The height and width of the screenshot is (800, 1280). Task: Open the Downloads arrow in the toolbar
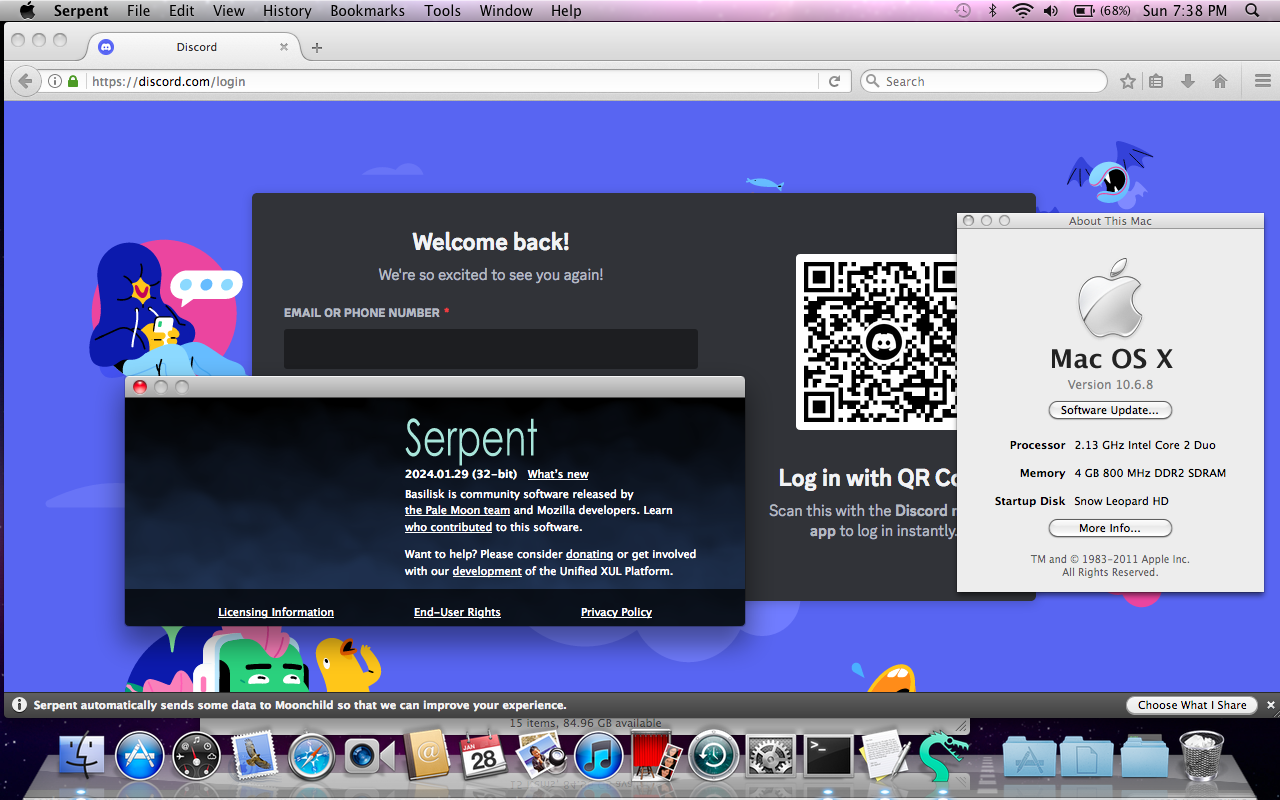point(1188,81)
